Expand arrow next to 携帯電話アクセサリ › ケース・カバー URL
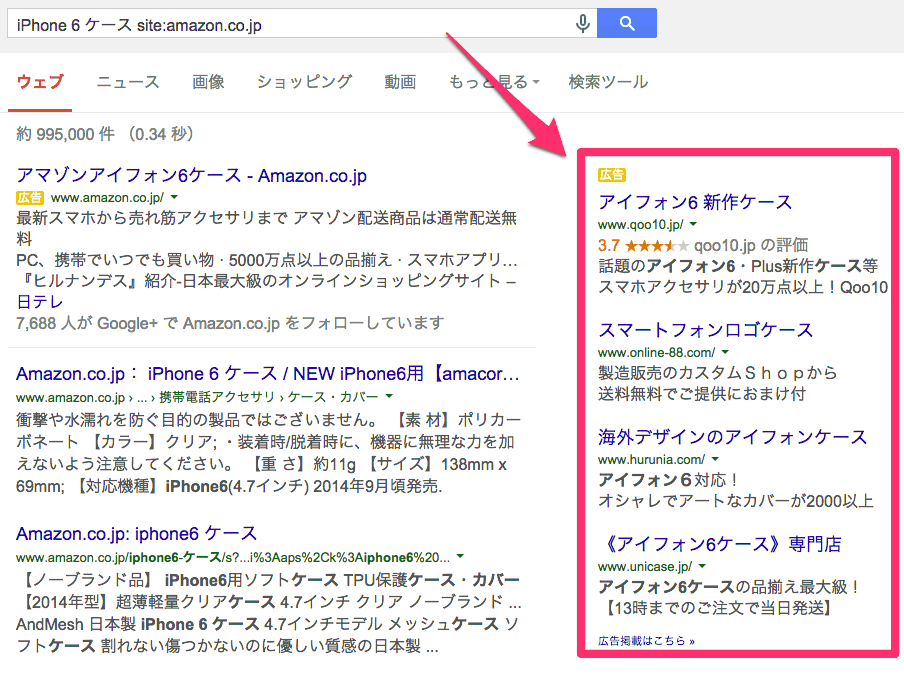This screenshot has width=904, height=674. [x=389, y=396]
